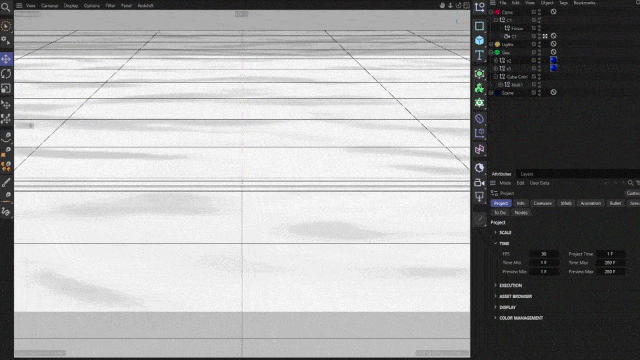The width and height of the screenshot is (640, 360).
Task: Select the Rotate tool in left toolbar
Action: [x=6, y=74]
